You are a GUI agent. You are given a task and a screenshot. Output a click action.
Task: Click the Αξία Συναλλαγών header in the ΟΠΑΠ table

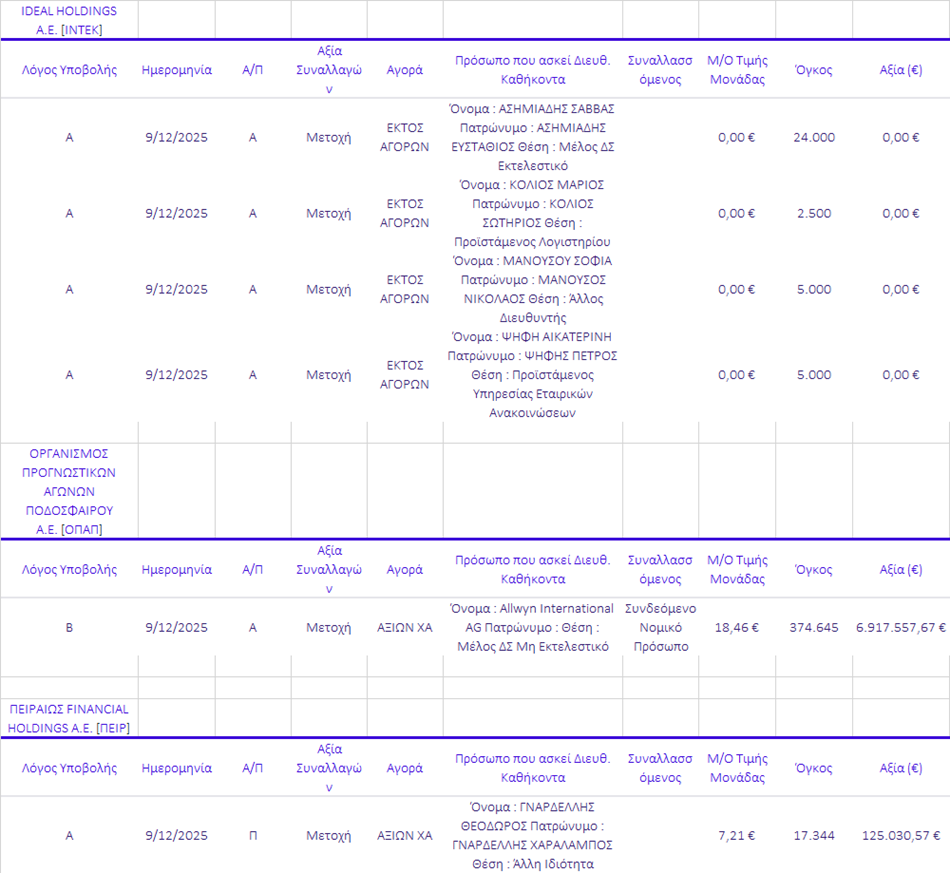click(329, 569)
